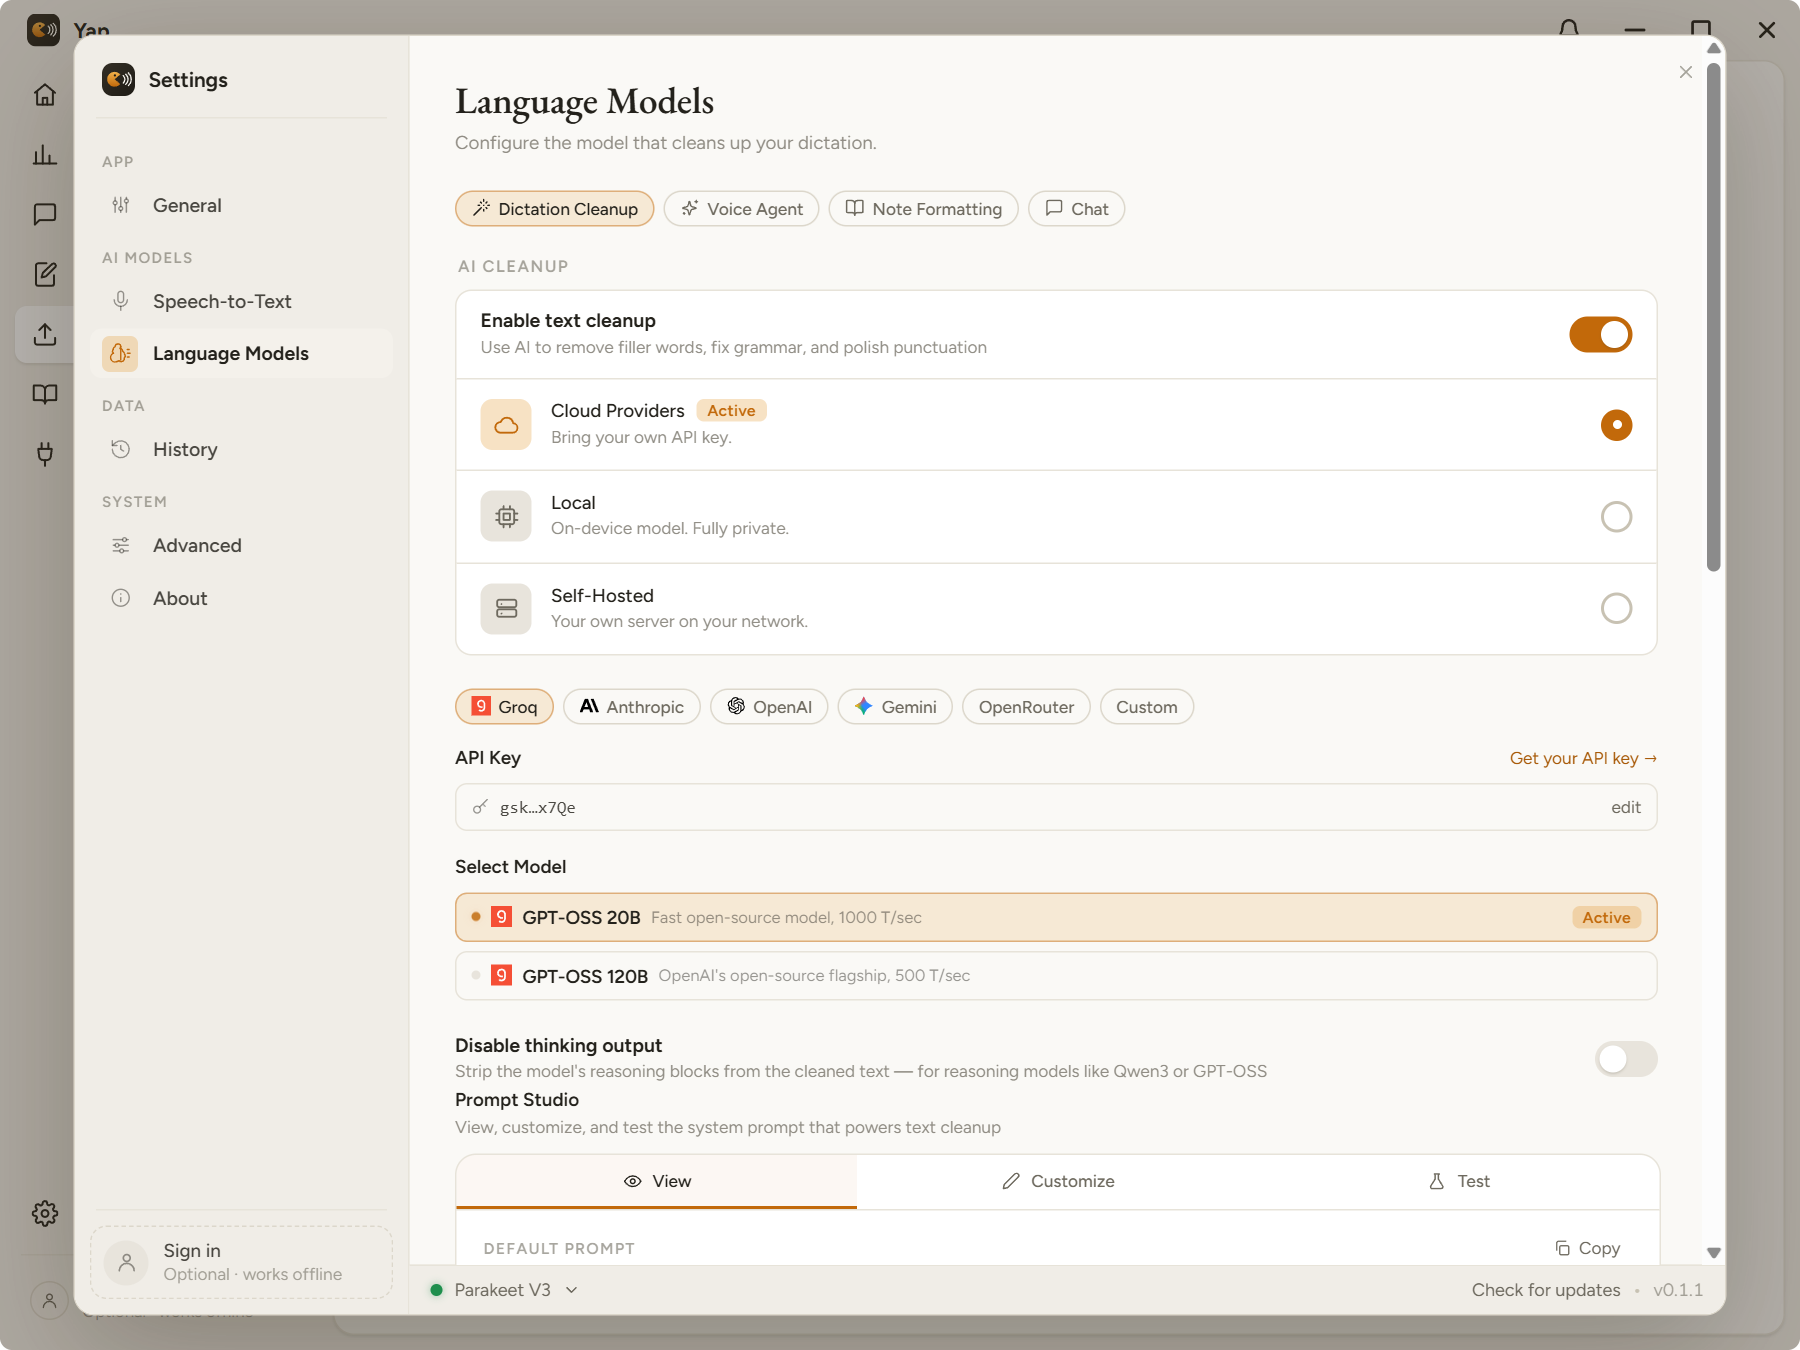The width and height of the screenshot is (1800, 1350).
Task: Select the Anthropic provider
Action: click(x=632, y=707)
